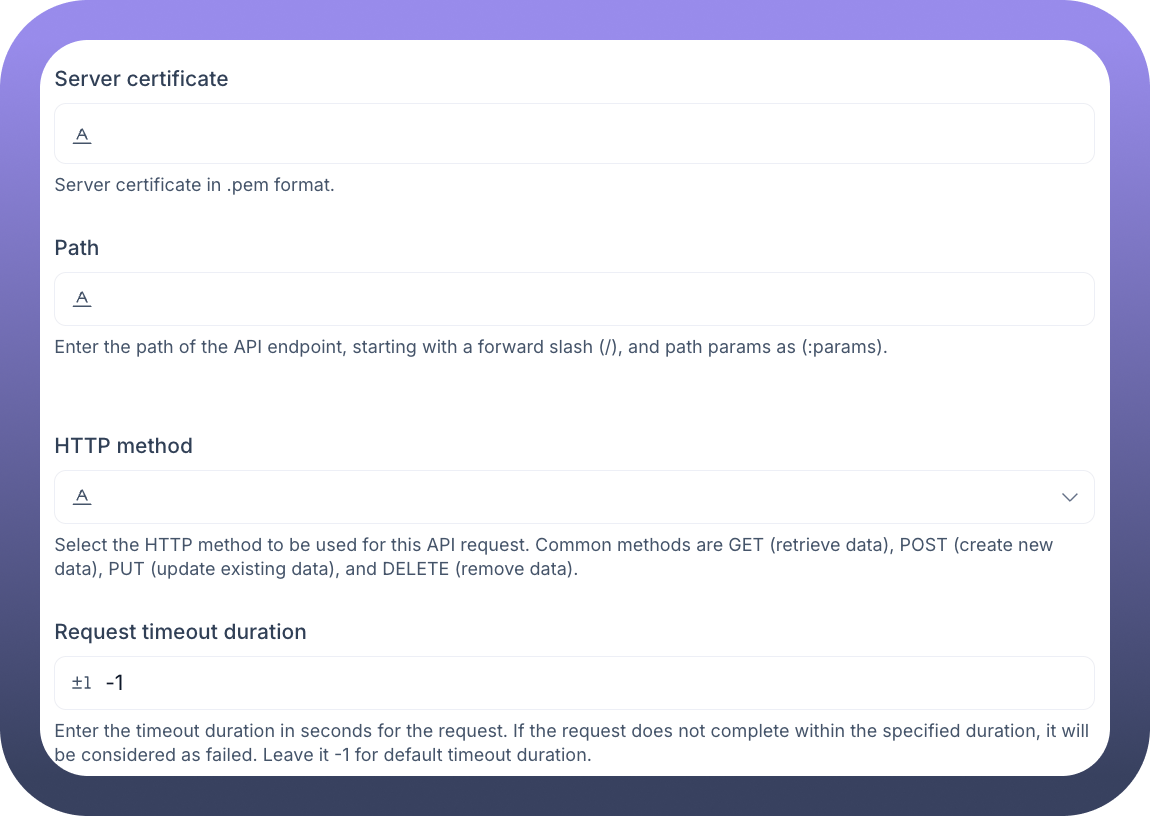The height and width of the screenshot is (816, 1150).
Task: Click the "Server certificate" field label
Action: click(141, 79)
